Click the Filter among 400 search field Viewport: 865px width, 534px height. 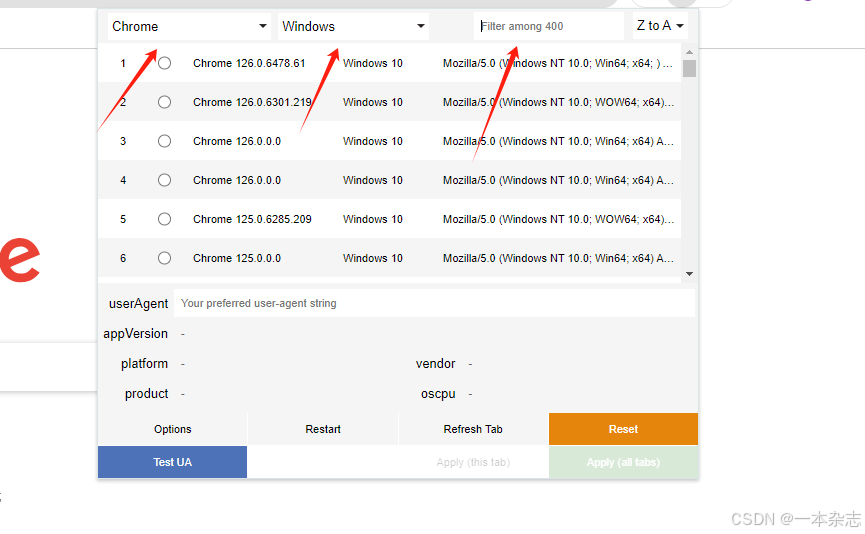[549, 26]
